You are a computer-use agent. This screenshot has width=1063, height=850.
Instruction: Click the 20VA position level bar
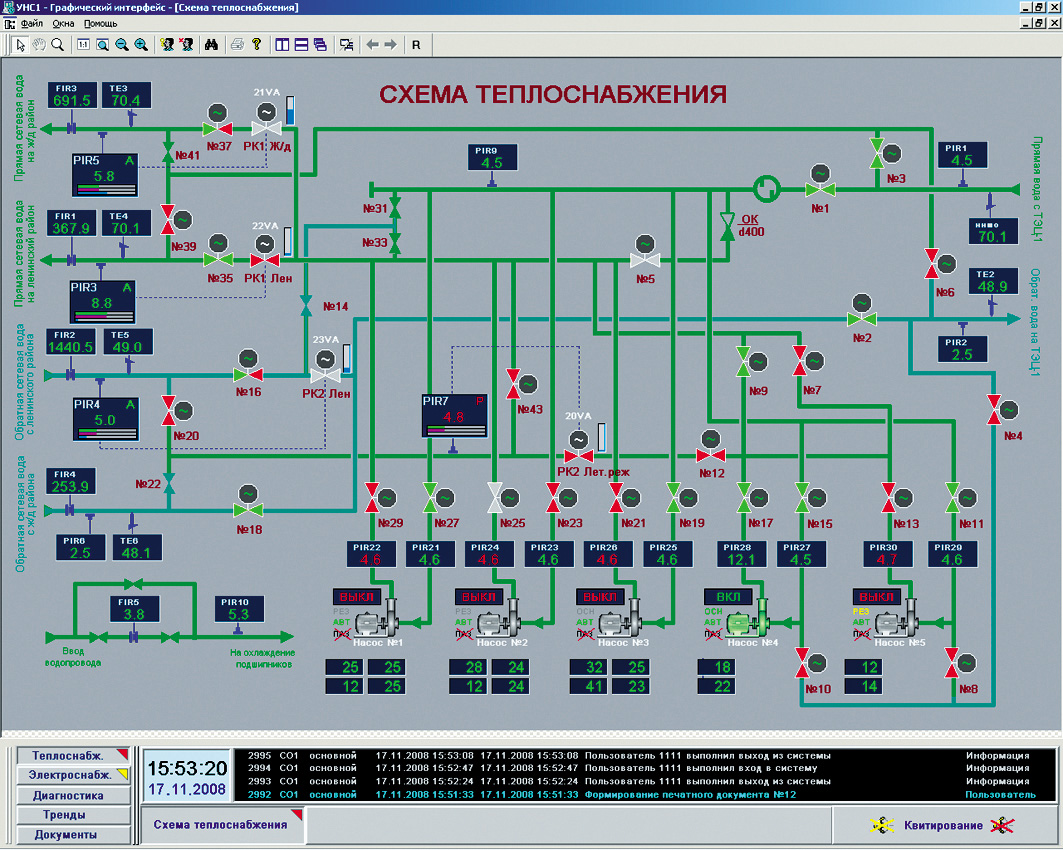pyautogui.click(x=601, y=438)
